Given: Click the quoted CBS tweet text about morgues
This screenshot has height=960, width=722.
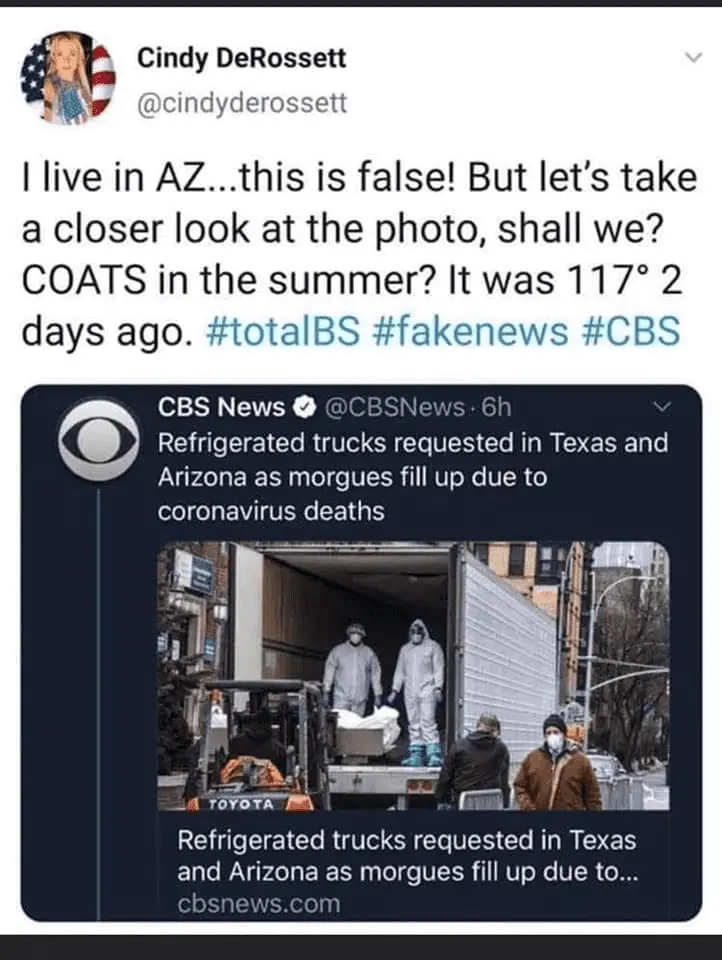Looking at the screenshot, I should click(412, 477).
